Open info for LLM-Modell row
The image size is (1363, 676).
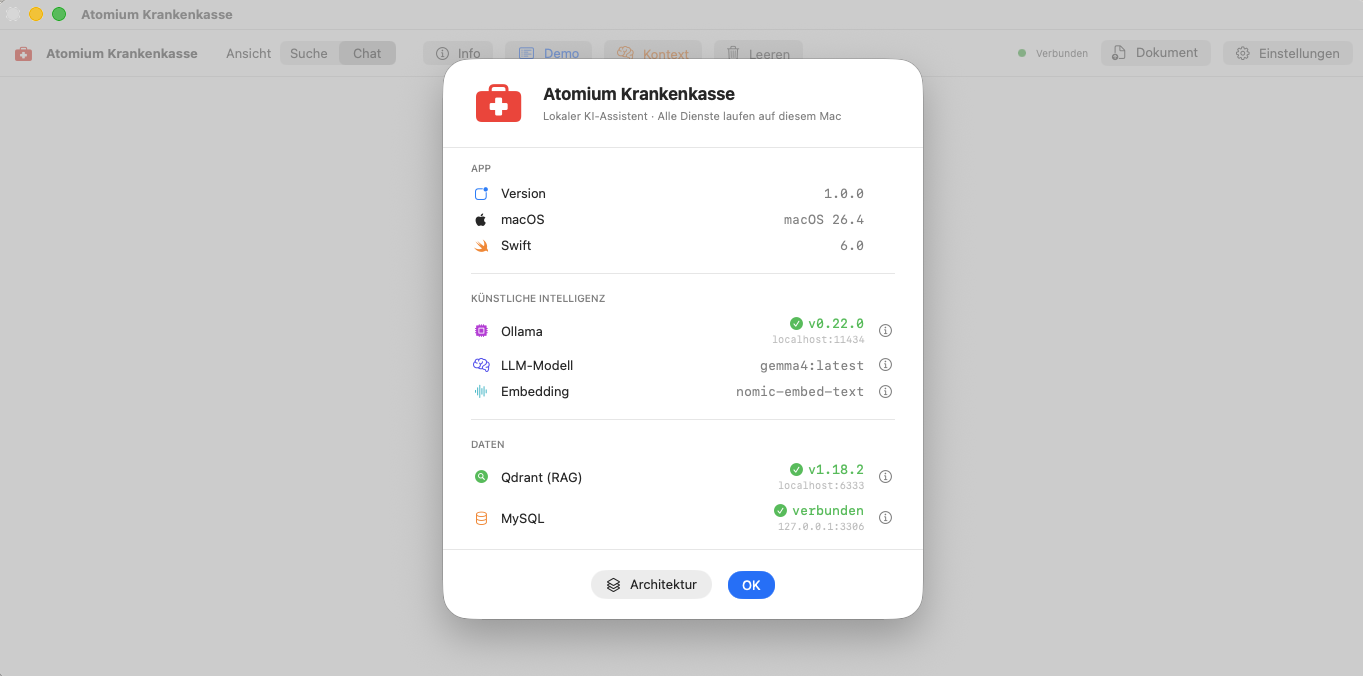885,365
